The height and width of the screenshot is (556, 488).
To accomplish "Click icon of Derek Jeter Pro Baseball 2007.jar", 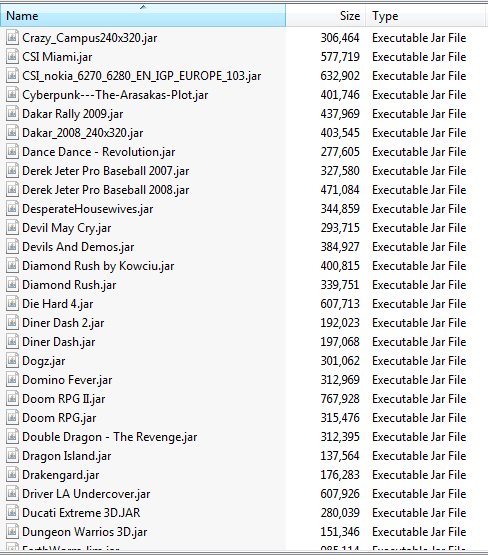I will click(12, 171).
